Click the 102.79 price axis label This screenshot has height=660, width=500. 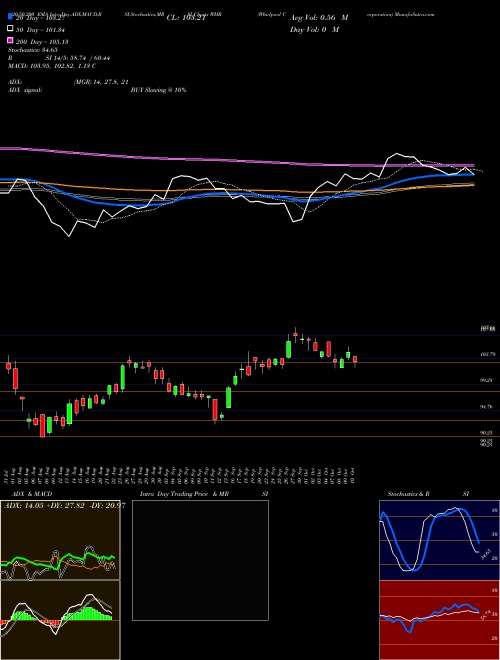pos(487,354)
